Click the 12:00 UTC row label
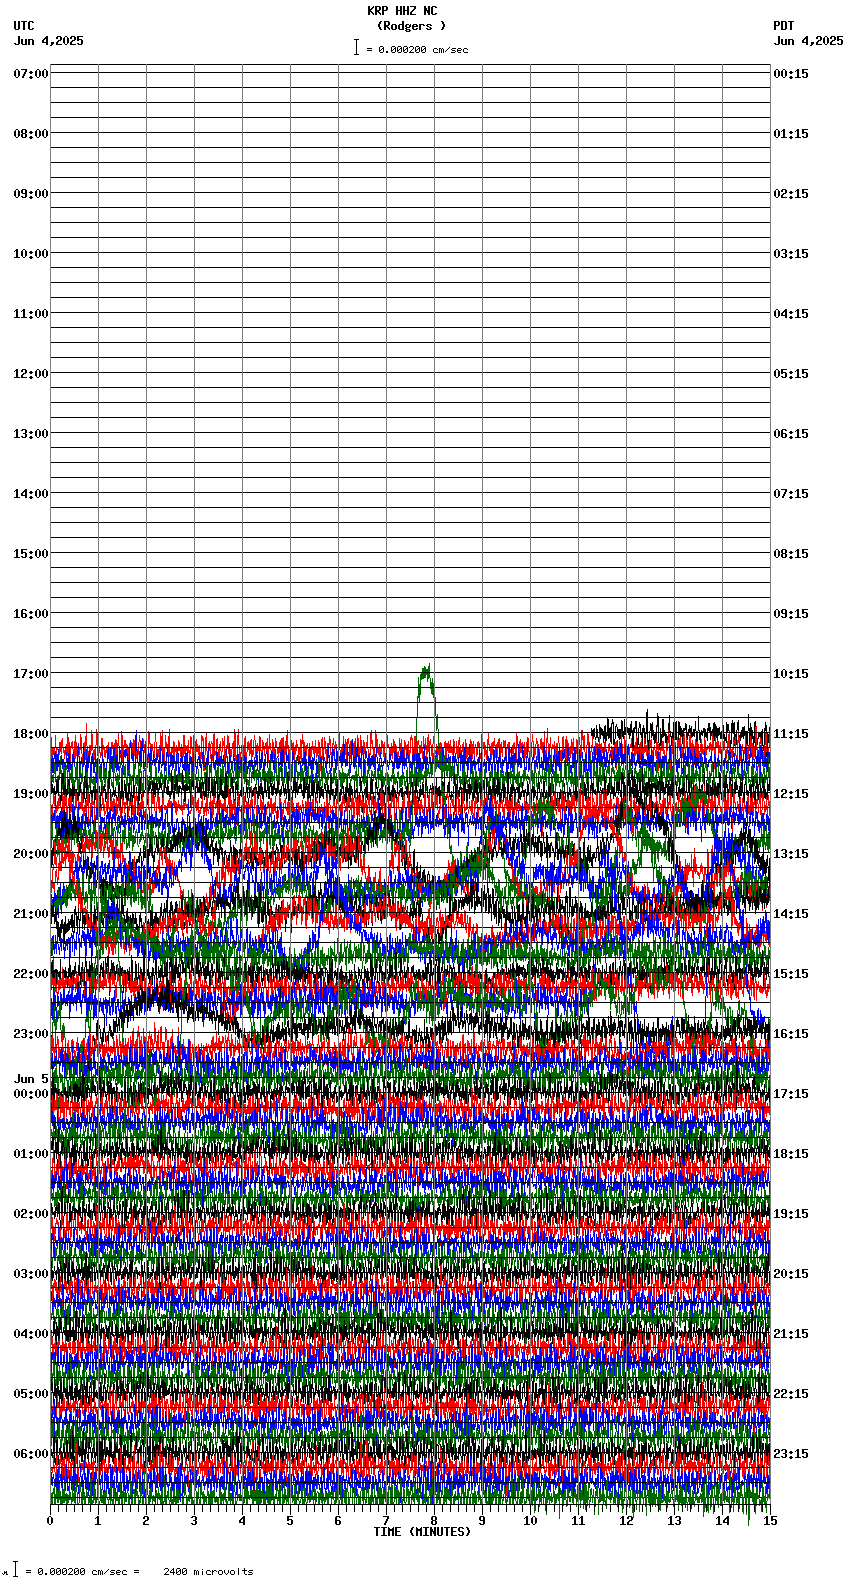Screen dimensions: 850x1584 (x=31, y=374)
